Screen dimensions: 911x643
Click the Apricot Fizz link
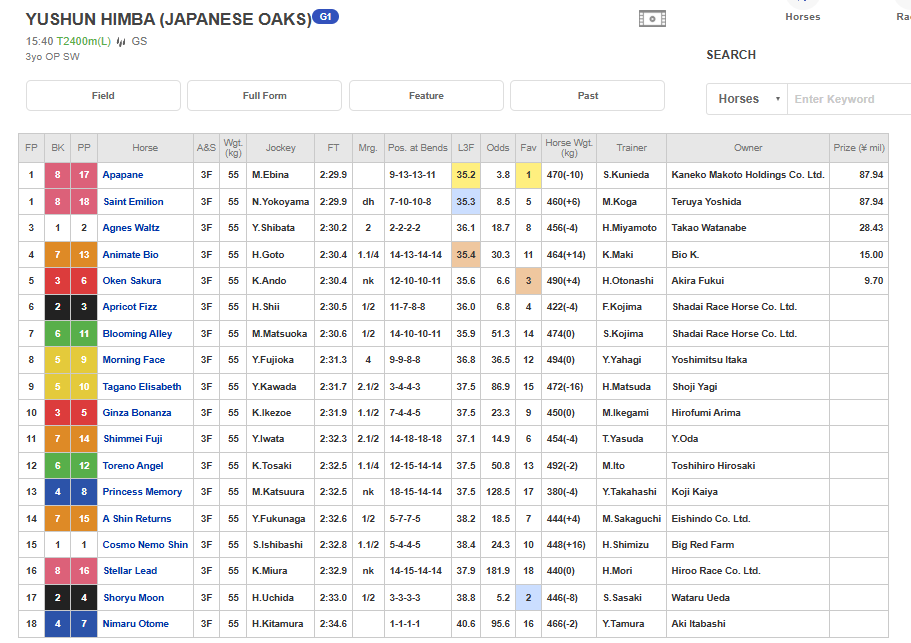[x=130, y=307]
